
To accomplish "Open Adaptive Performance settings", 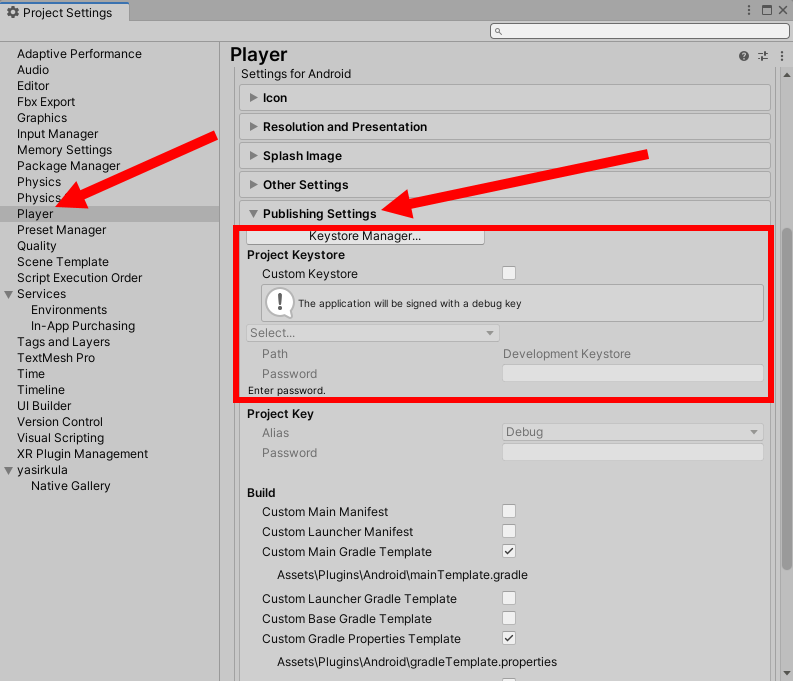I will [x=79, y=54].
